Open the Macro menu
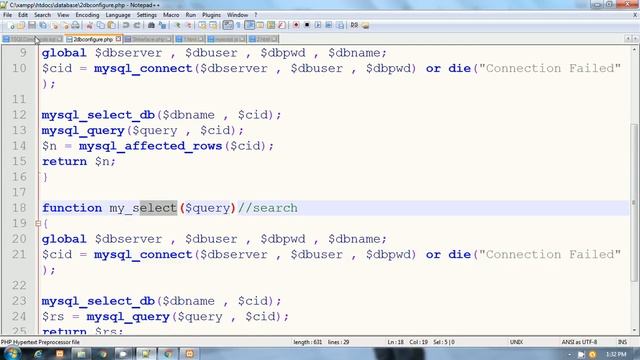 pyautogui.click(x=171, y=15)
